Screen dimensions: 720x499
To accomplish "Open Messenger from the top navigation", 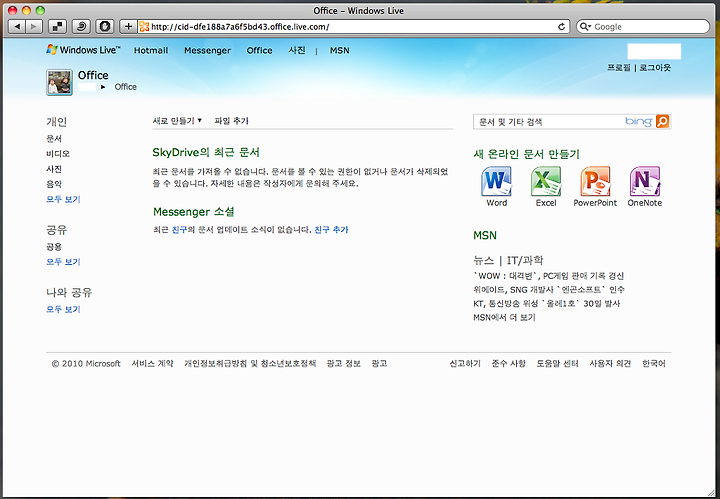I will pos(207,50).
